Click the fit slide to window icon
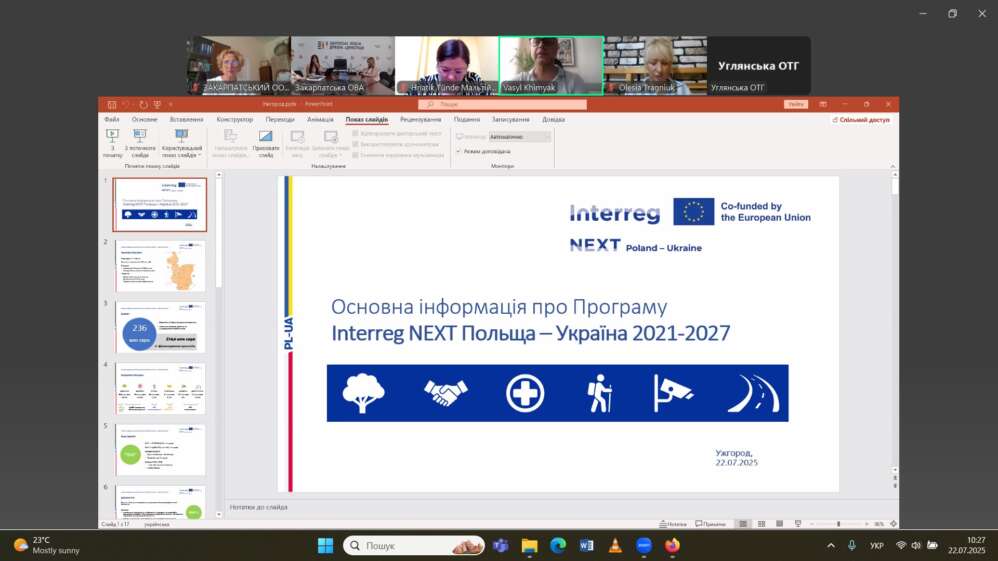Image resolution: width=998 pixels, height=561 pixels. pos(893,523)
